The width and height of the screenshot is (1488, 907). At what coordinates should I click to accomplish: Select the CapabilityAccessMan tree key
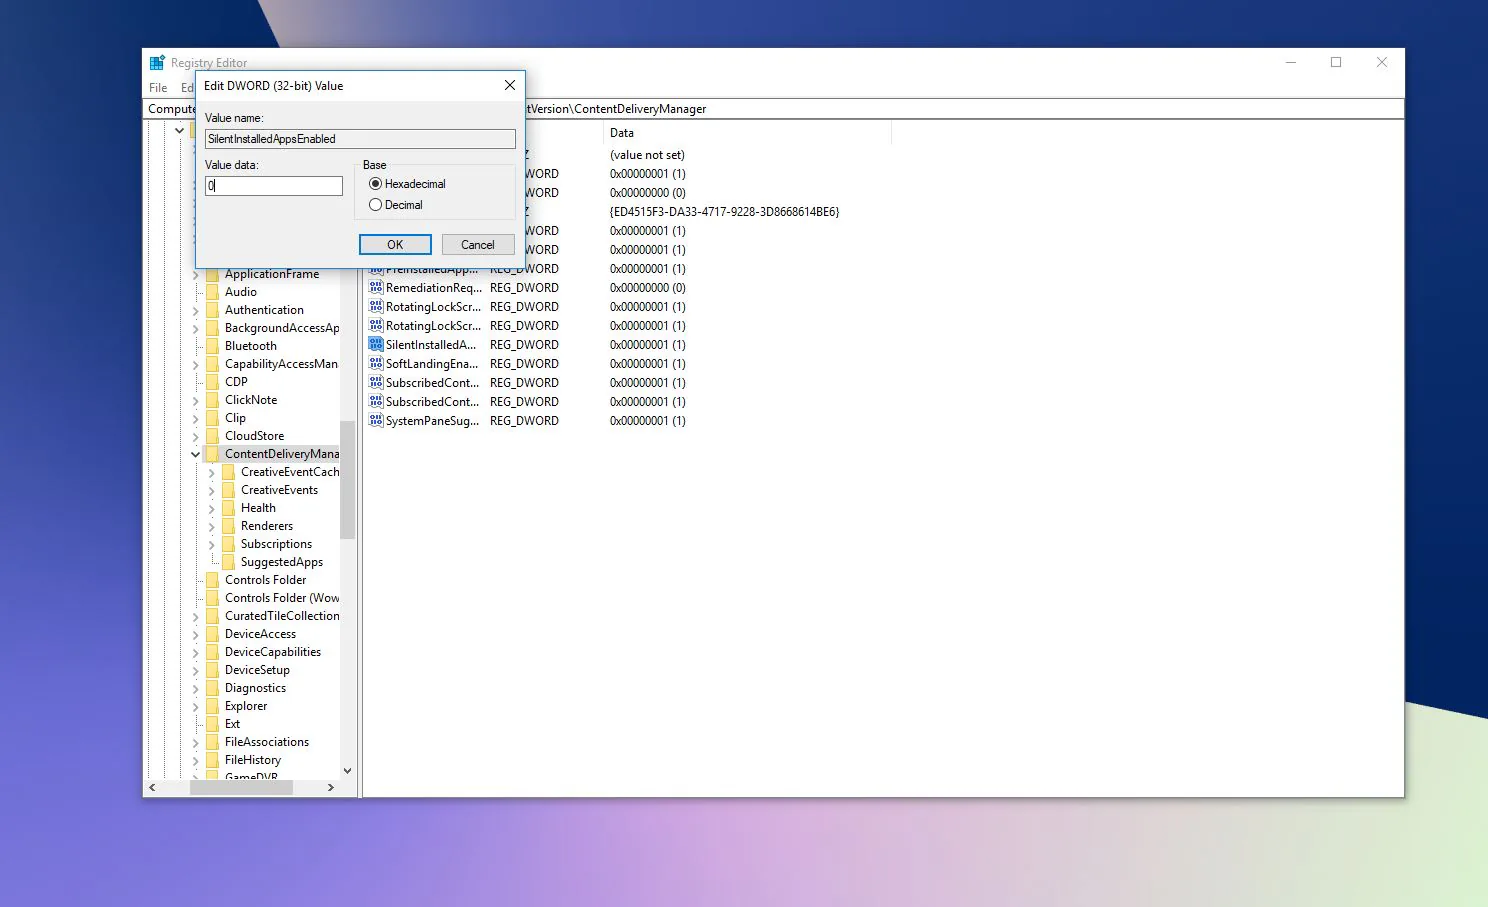(x=282, y=364)
